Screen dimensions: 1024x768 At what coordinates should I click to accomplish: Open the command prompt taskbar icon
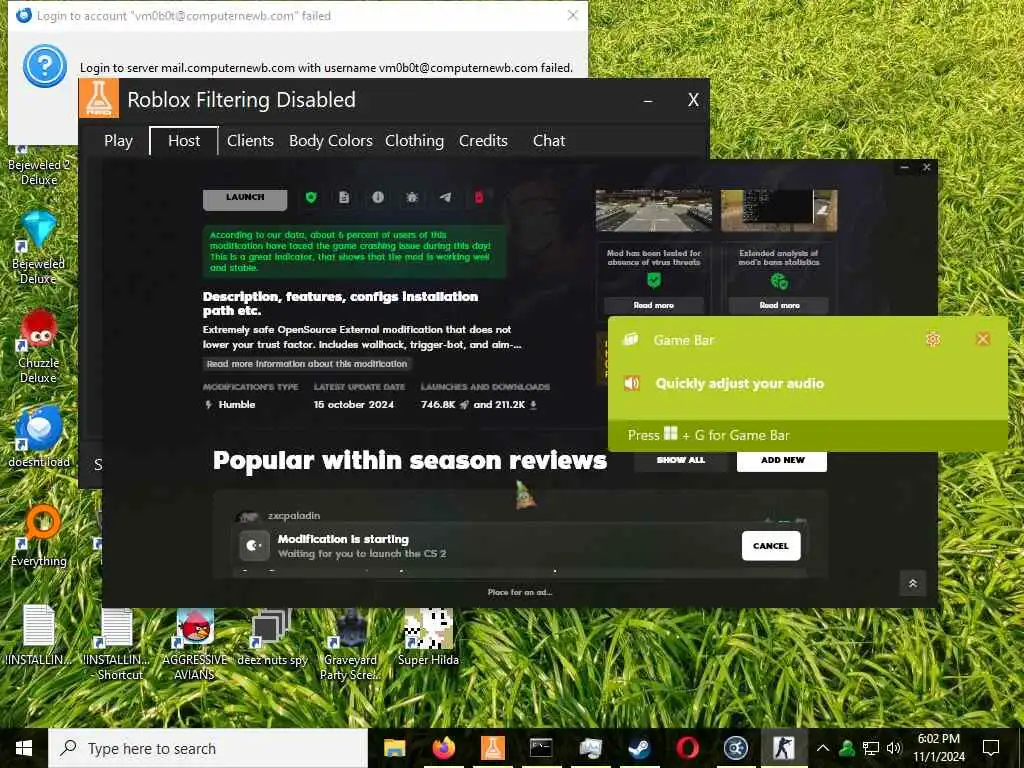pos(541,748)
